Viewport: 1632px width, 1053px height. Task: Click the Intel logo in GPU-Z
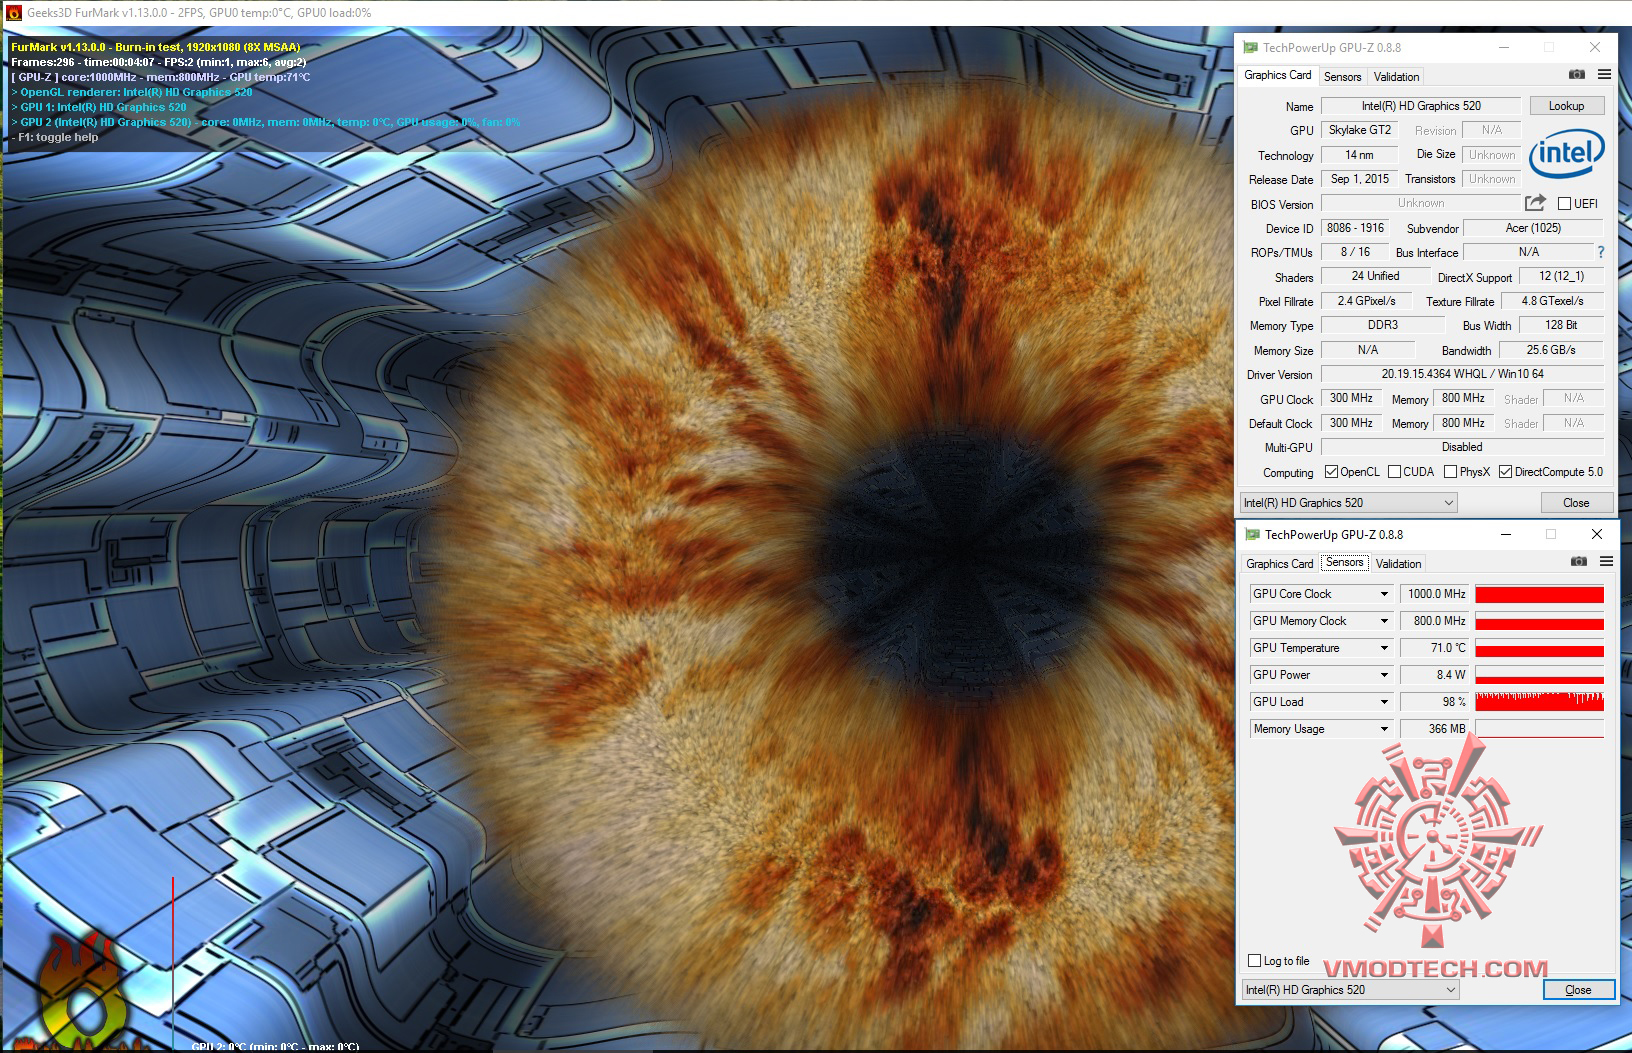pyautogui.click(x=1566, y=154)
